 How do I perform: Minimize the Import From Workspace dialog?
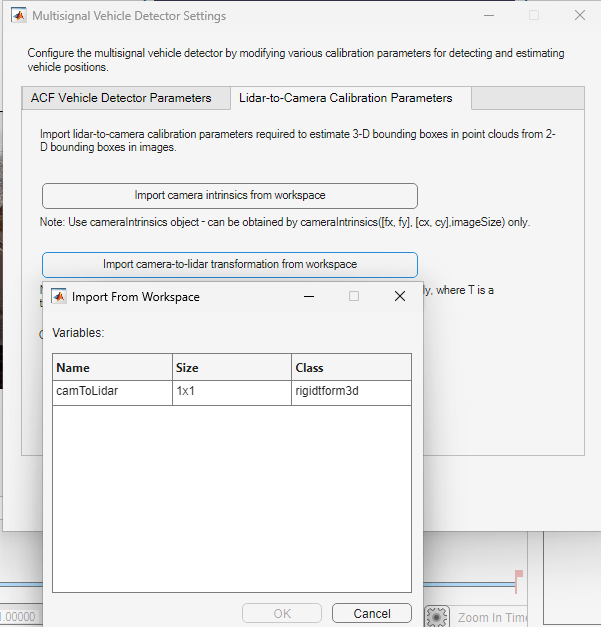pyautogui.click(x=309, y=296)
